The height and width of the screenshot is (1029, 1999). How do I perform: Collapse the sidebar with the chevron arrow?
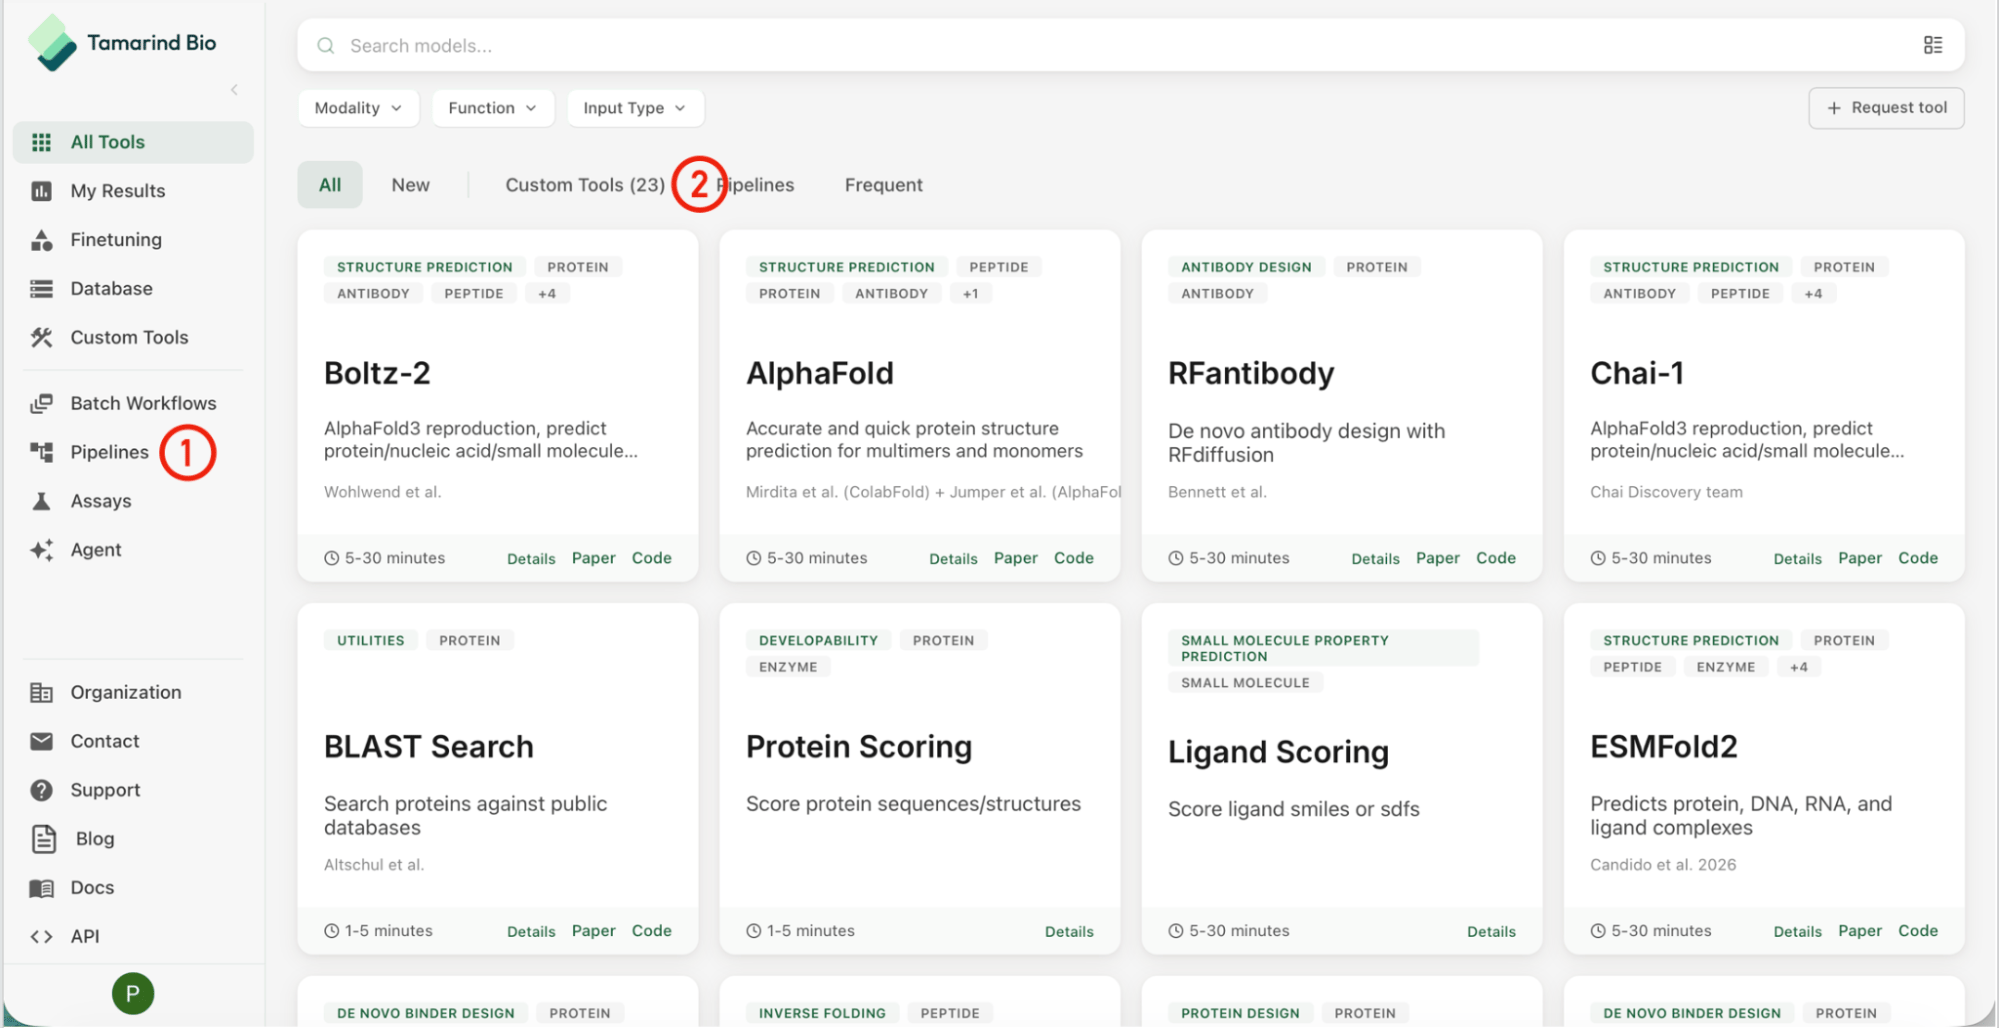pyautogui.click(x=234, y=90)
